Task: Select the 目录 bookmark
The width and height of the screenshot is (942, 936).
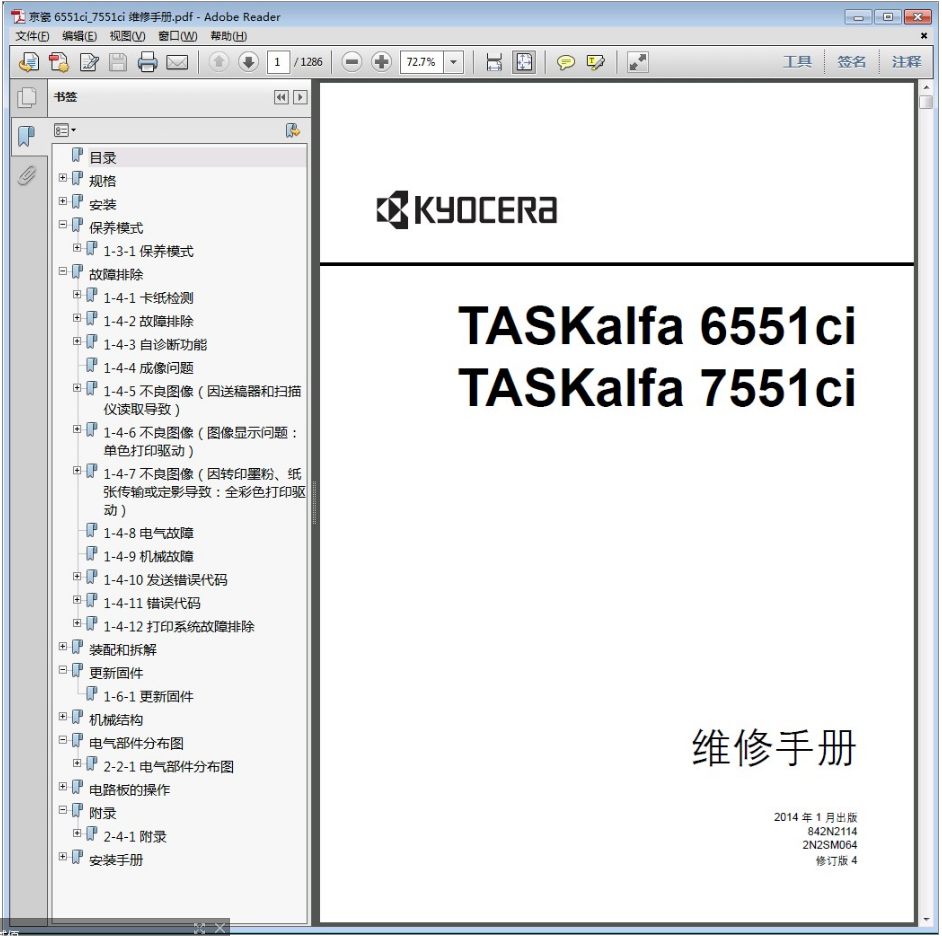Action: click(x=103, y=158)
